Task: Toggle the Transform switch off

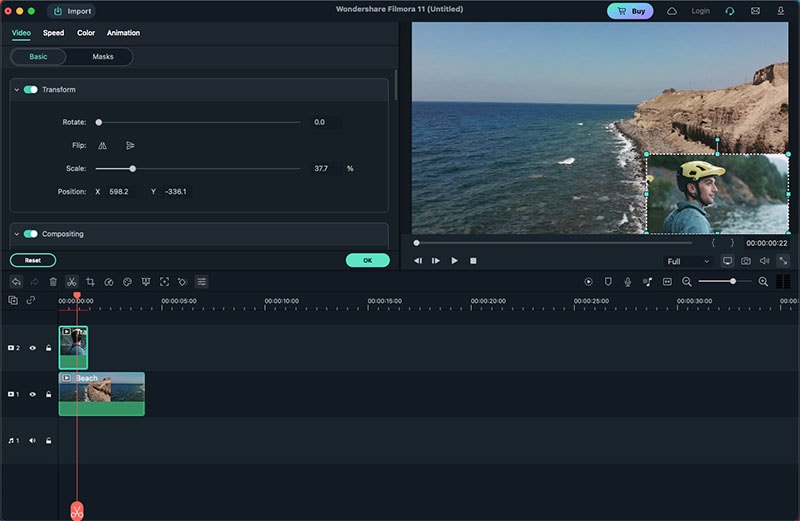Action: tap(31, 90)
